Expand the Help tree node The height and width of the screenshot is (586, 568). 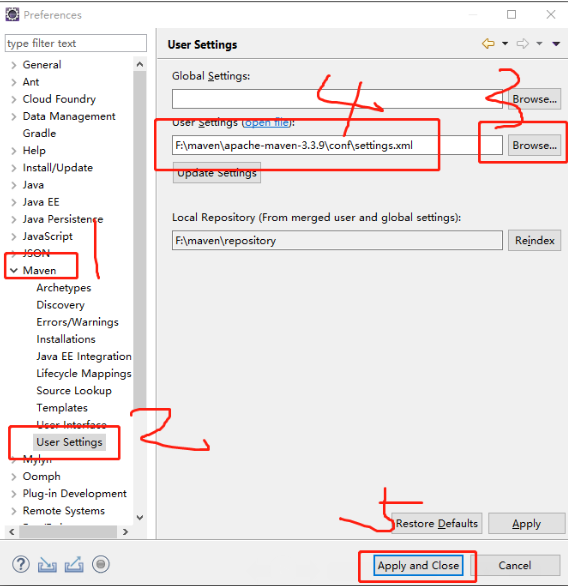pyautogui.click(x=14, y=151)
